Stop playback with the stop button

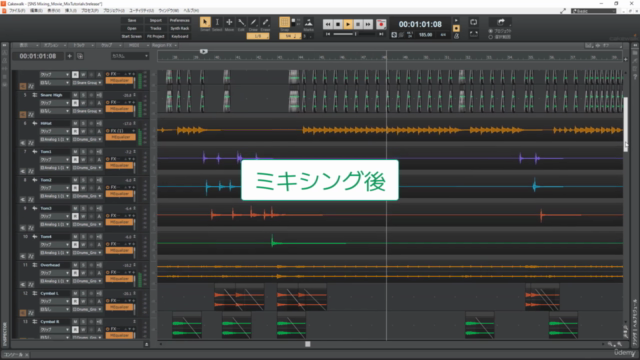[338, 24]
